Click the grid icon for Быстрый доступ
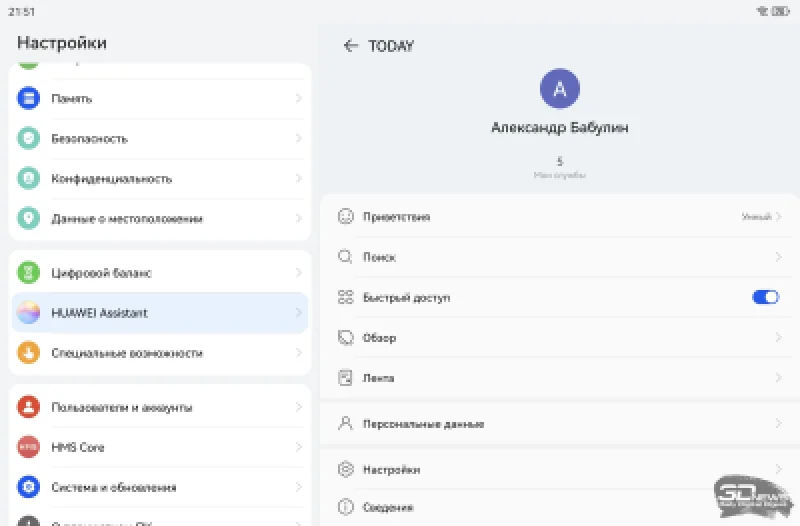Viewport: 800px width, 526px height. point(346,297)
